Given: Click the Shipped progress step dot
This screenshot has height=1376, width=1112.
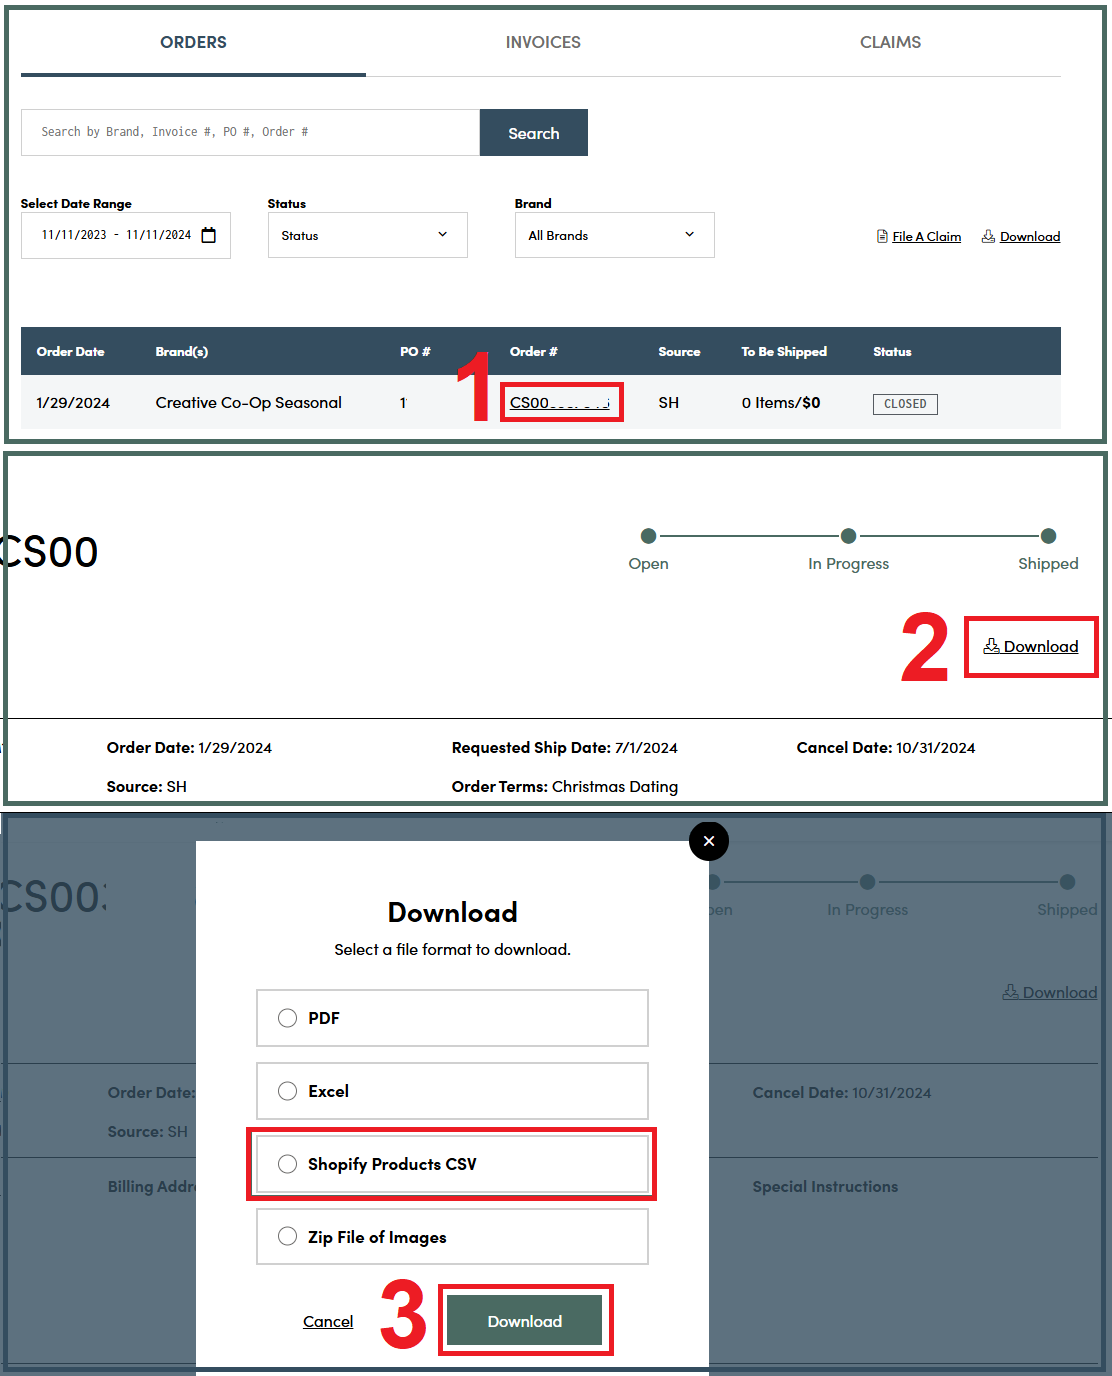Looking at the screenshot, I should [1048, 536].
